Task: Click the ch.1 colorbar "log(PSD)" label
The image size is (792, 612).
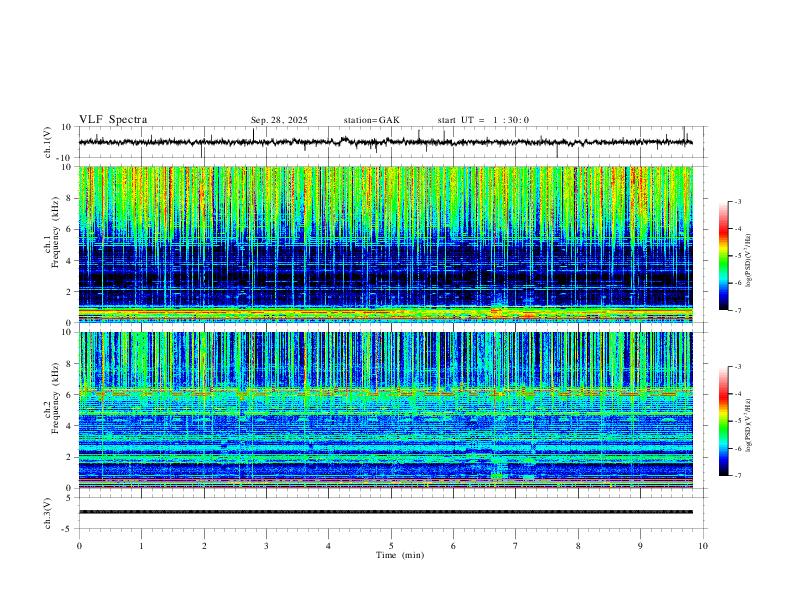Action: [749, 260]
